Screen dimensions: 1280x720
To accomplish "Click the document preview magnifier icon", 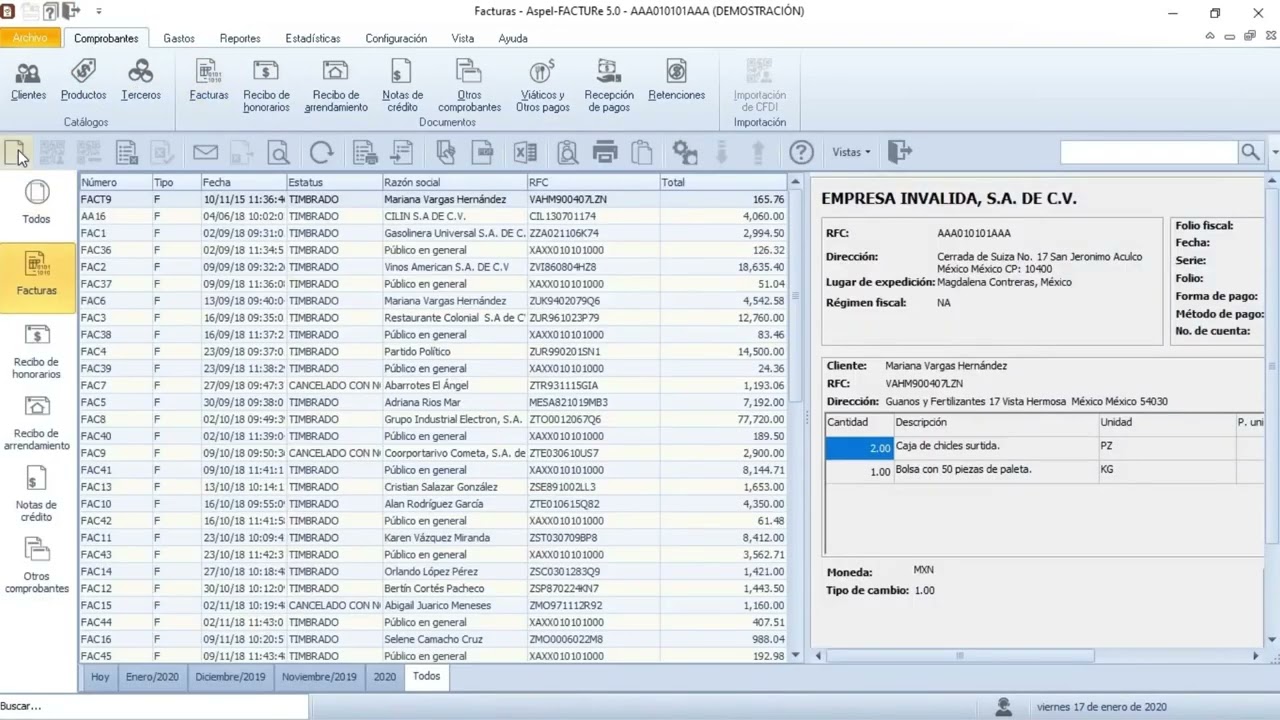I will click(279, 152).
